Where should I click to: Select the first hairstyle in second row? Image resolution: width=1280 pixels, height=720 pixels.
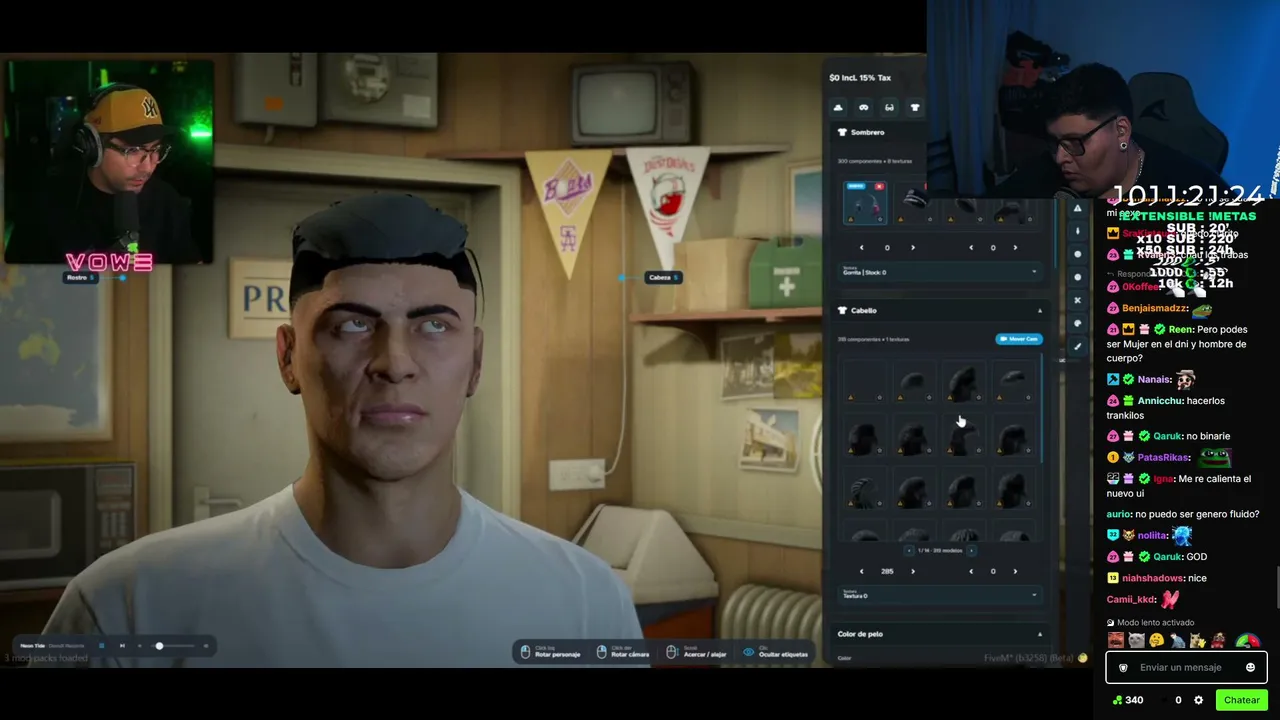(x=863, y=436)
